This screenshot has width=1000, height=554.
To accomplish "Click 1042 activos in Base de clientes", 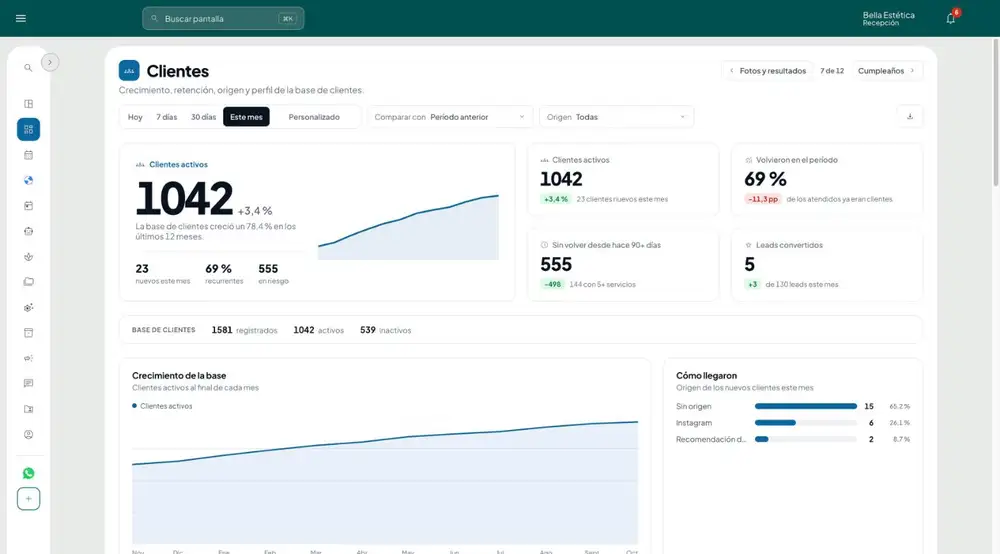I will coord(318,330).
